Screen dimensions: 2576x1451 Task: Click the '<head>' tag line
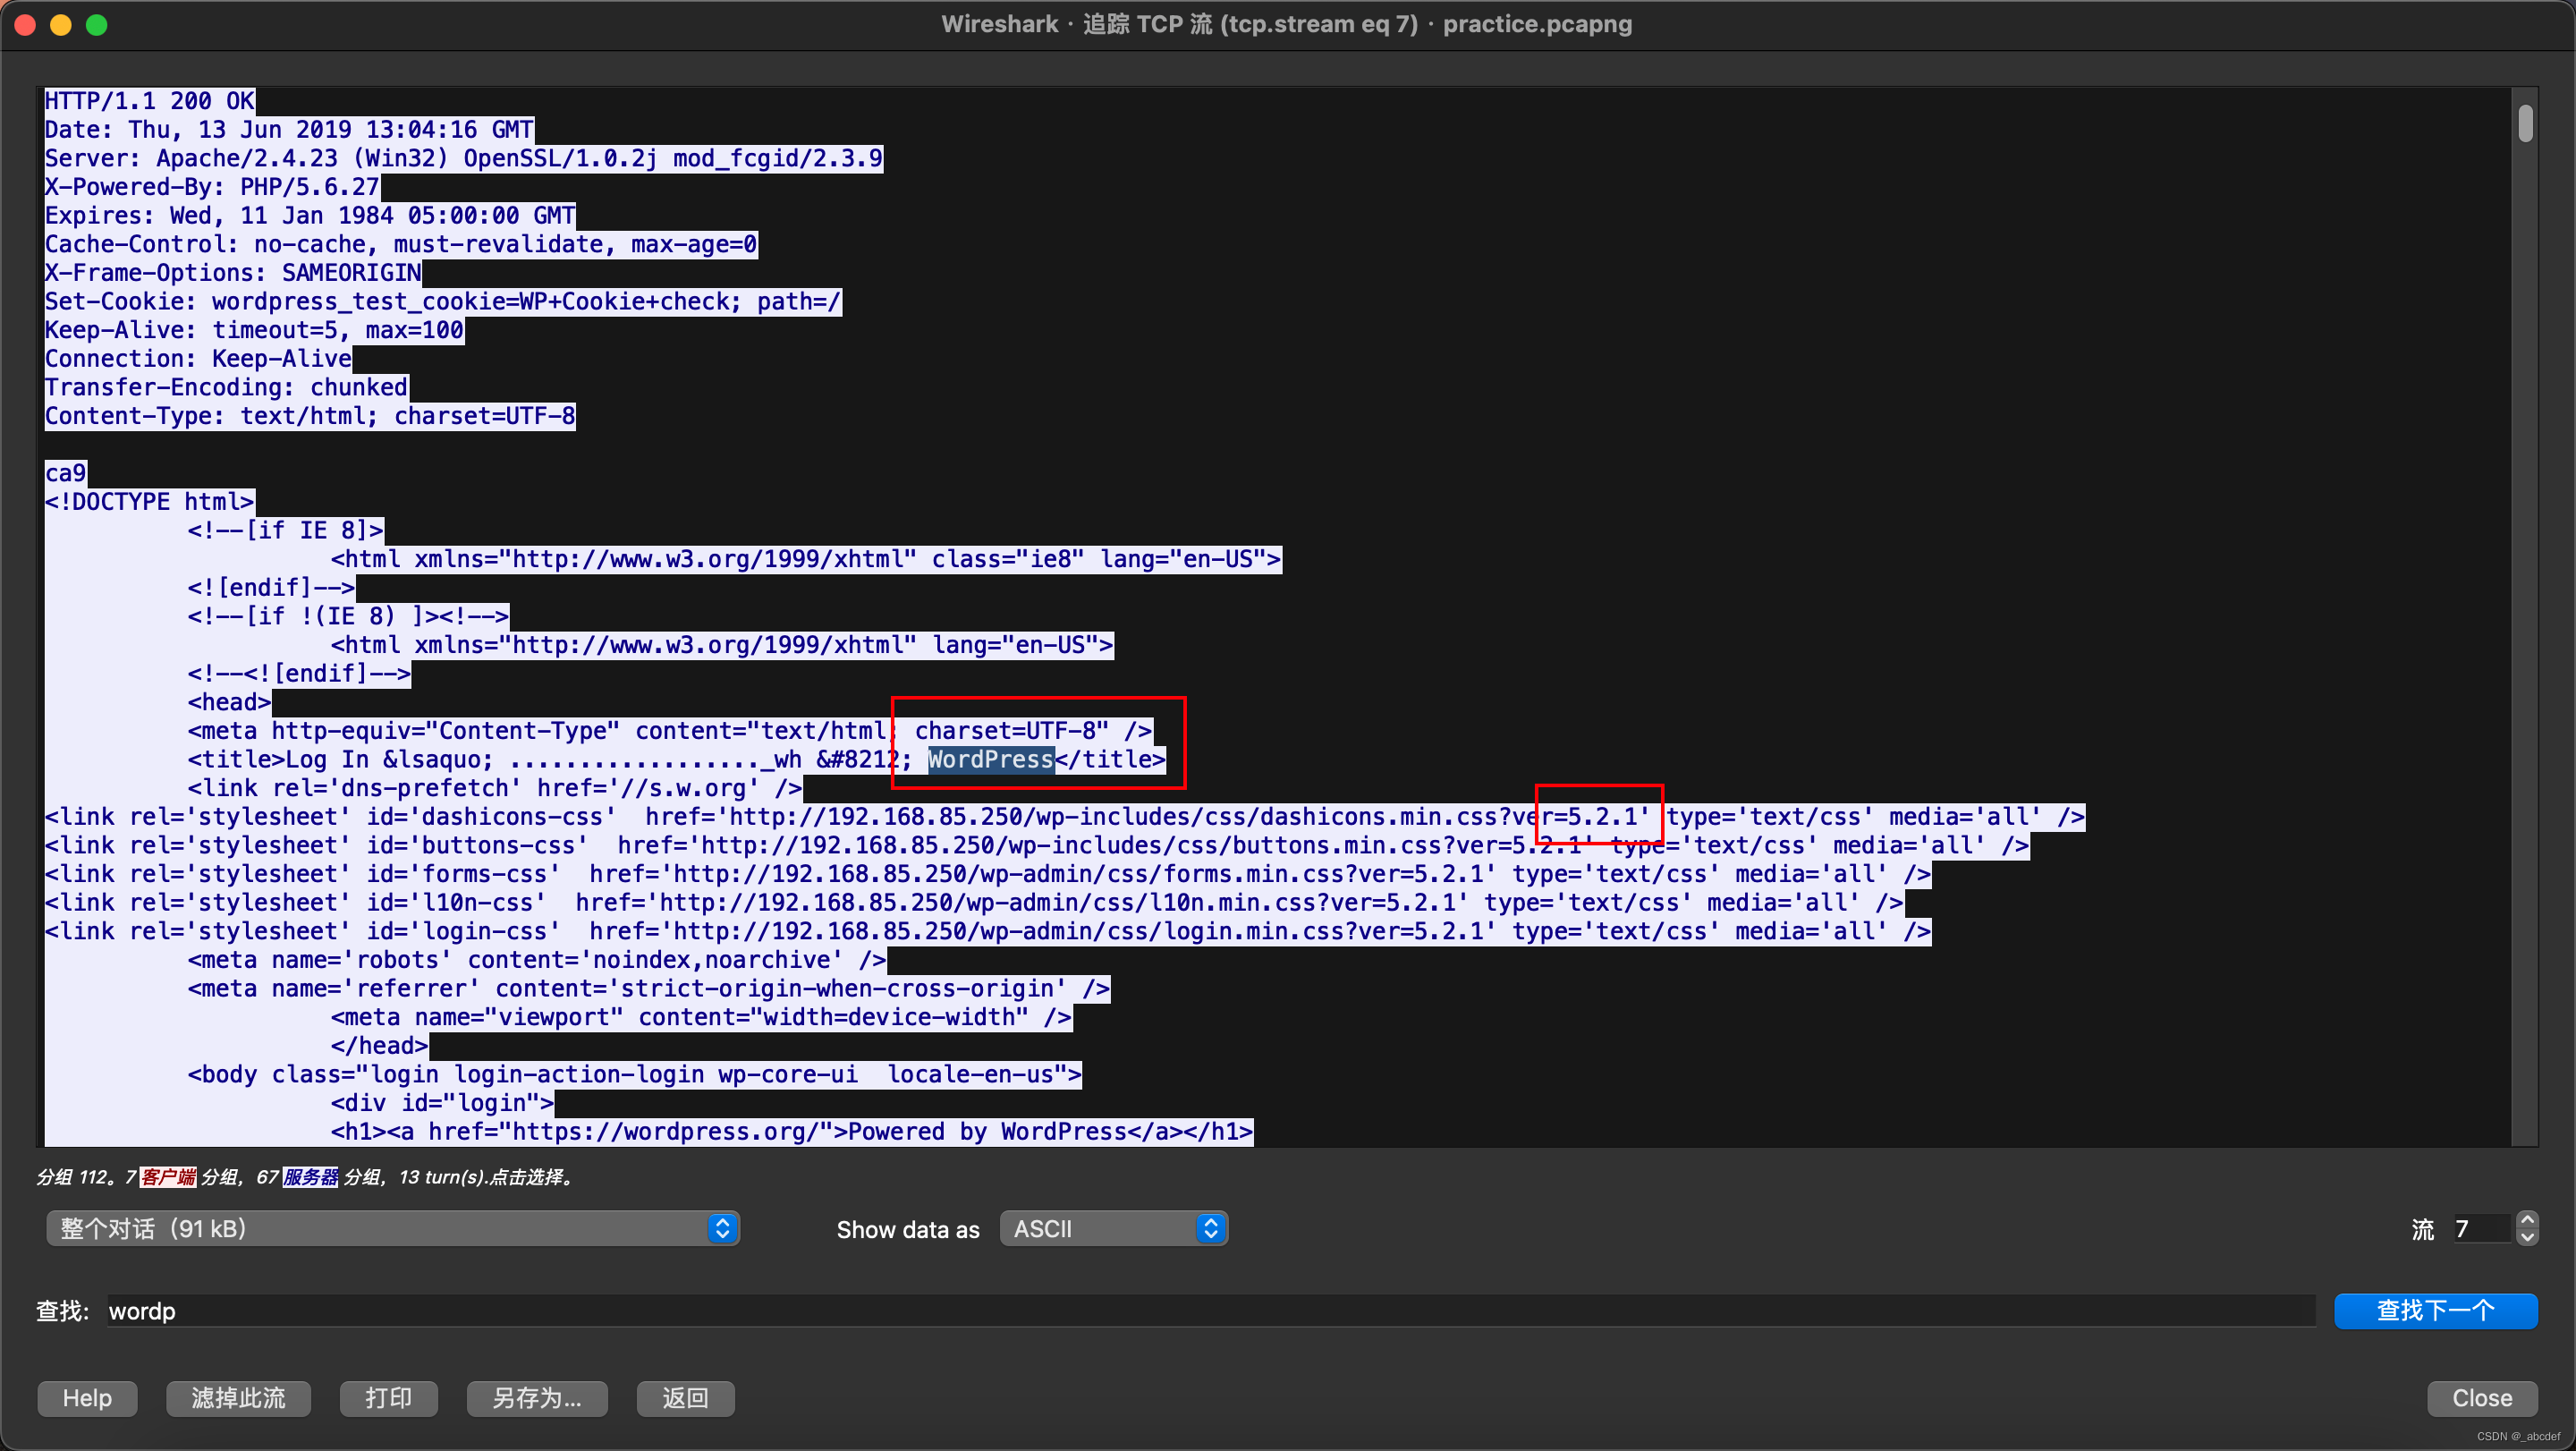229,703
